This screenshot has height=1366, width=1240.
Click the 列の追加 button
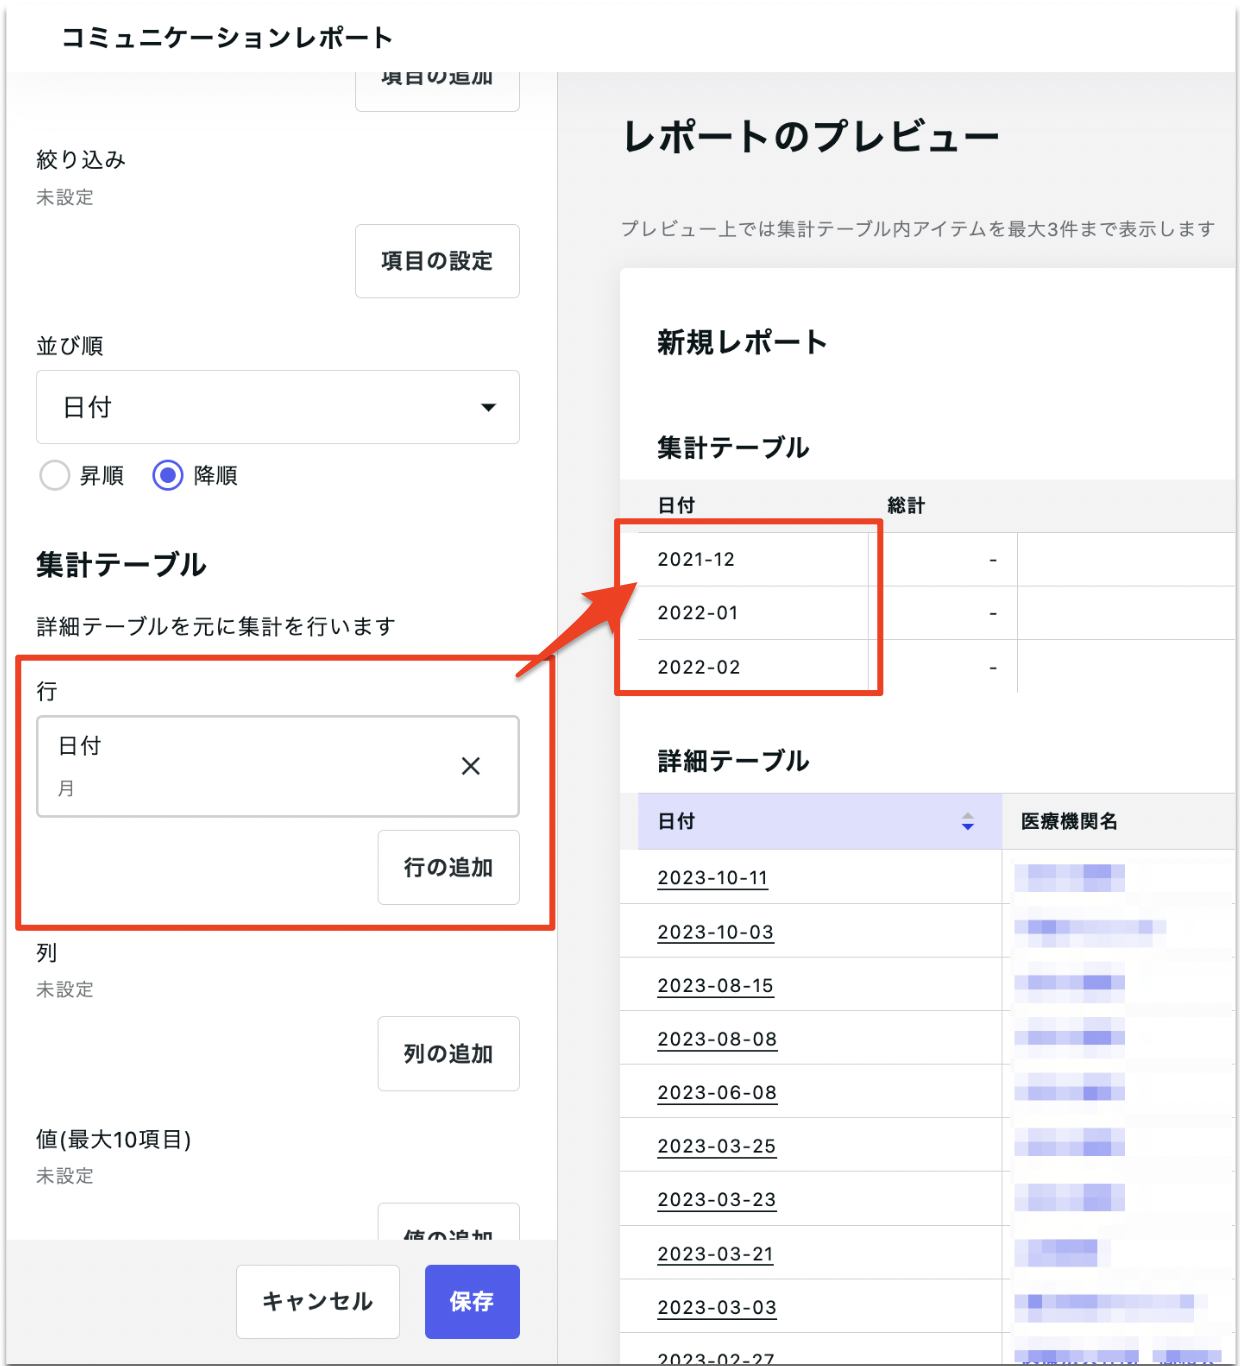pos(448,1053)
